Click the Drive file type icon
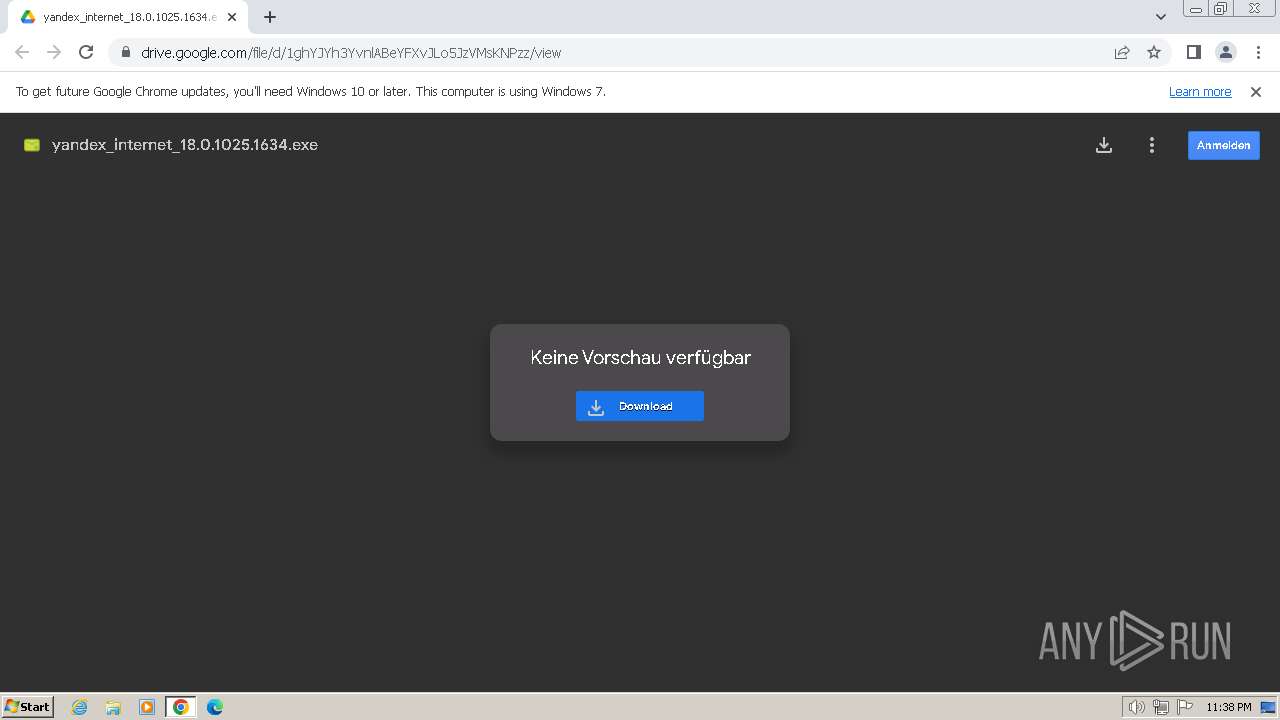This screenshot has width=1280, height=720. pyautogui.click(x=32, y=145)
